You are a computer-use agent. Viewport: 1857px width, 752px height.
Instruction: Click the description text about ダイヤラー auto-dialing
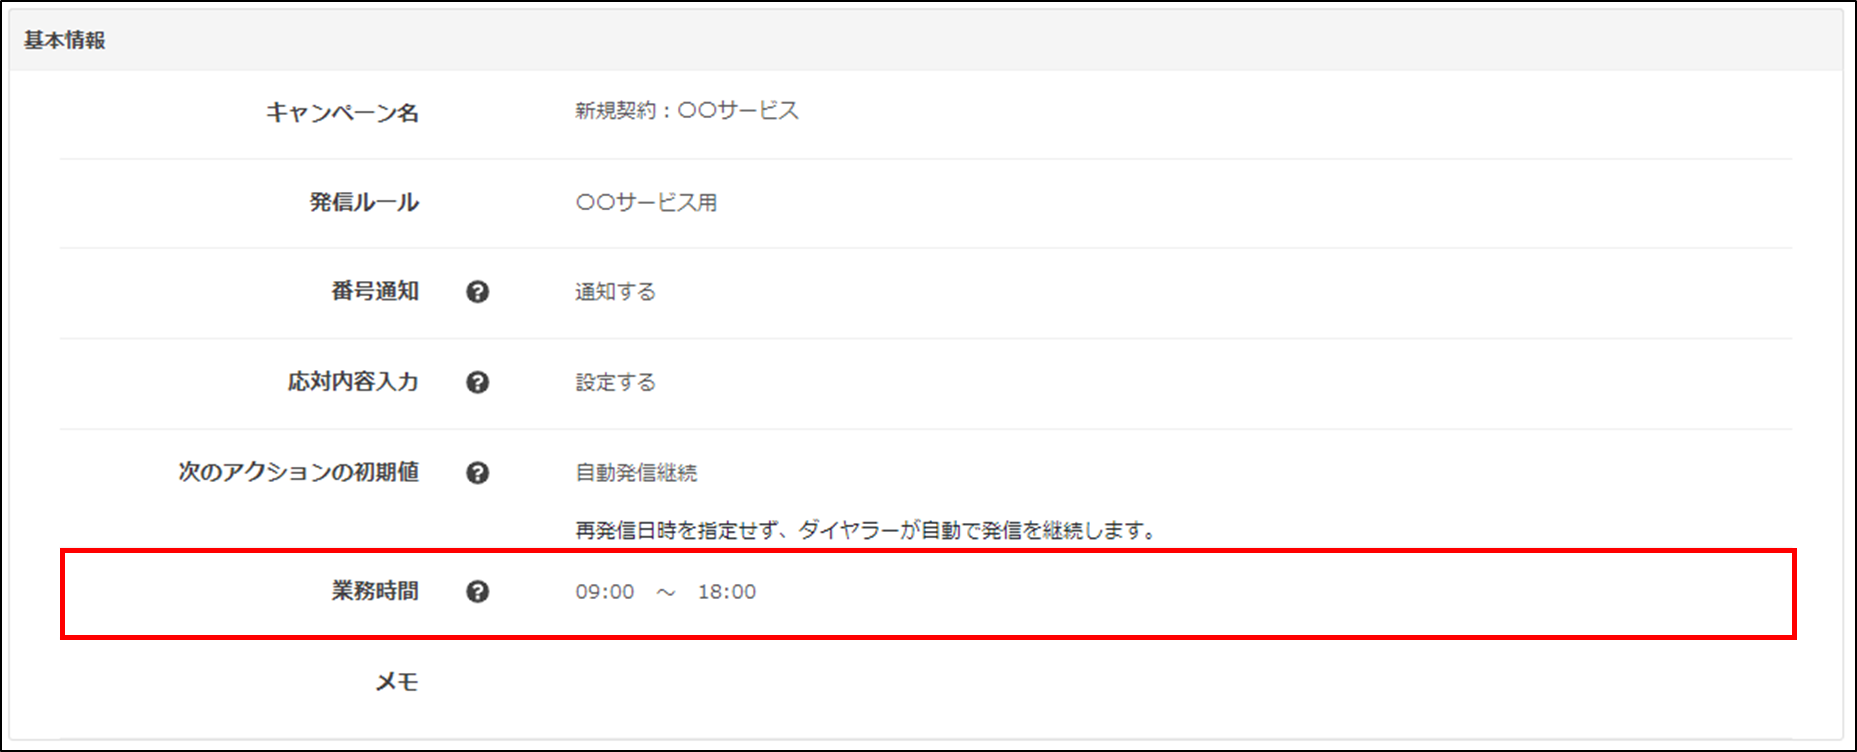pyautogui.click(x=865, y=531)
